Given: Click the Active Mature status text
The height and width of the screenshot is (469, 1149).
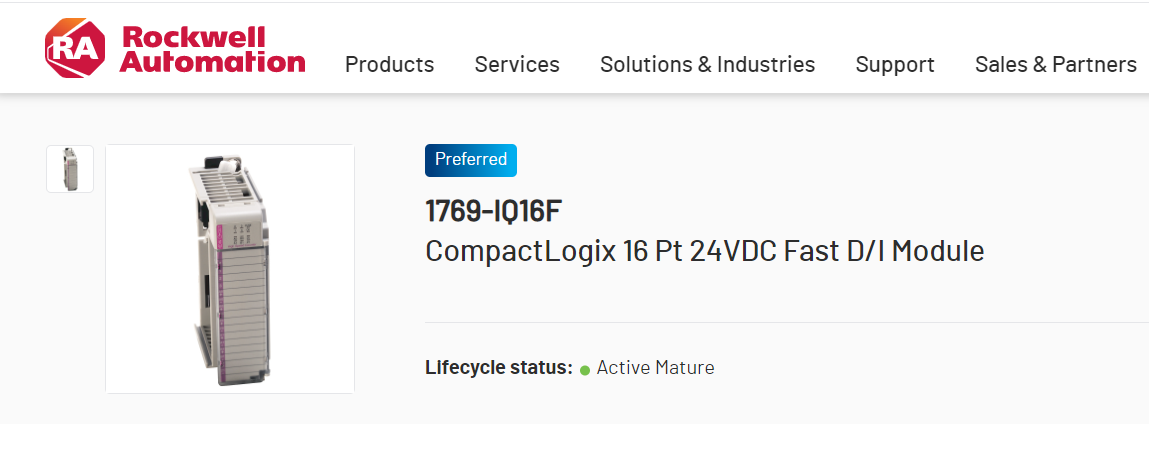Looking at the screenshot, I should [x=655, y=368].
